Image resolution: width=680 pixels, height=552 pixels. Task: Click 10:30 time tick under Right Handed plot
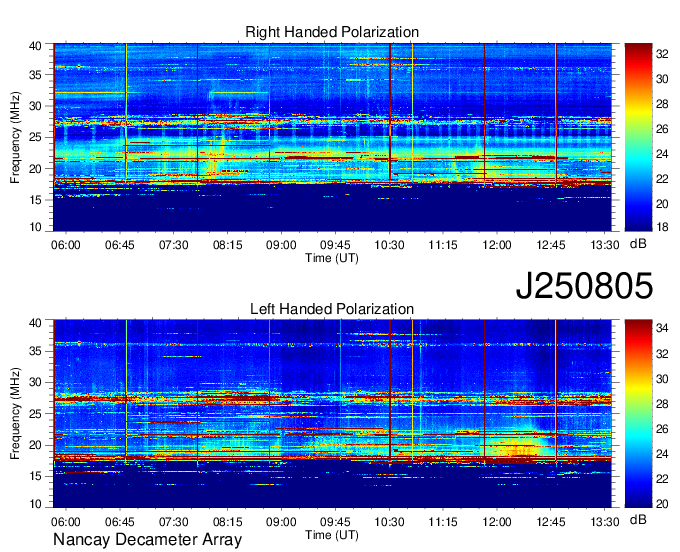(389, 245)
